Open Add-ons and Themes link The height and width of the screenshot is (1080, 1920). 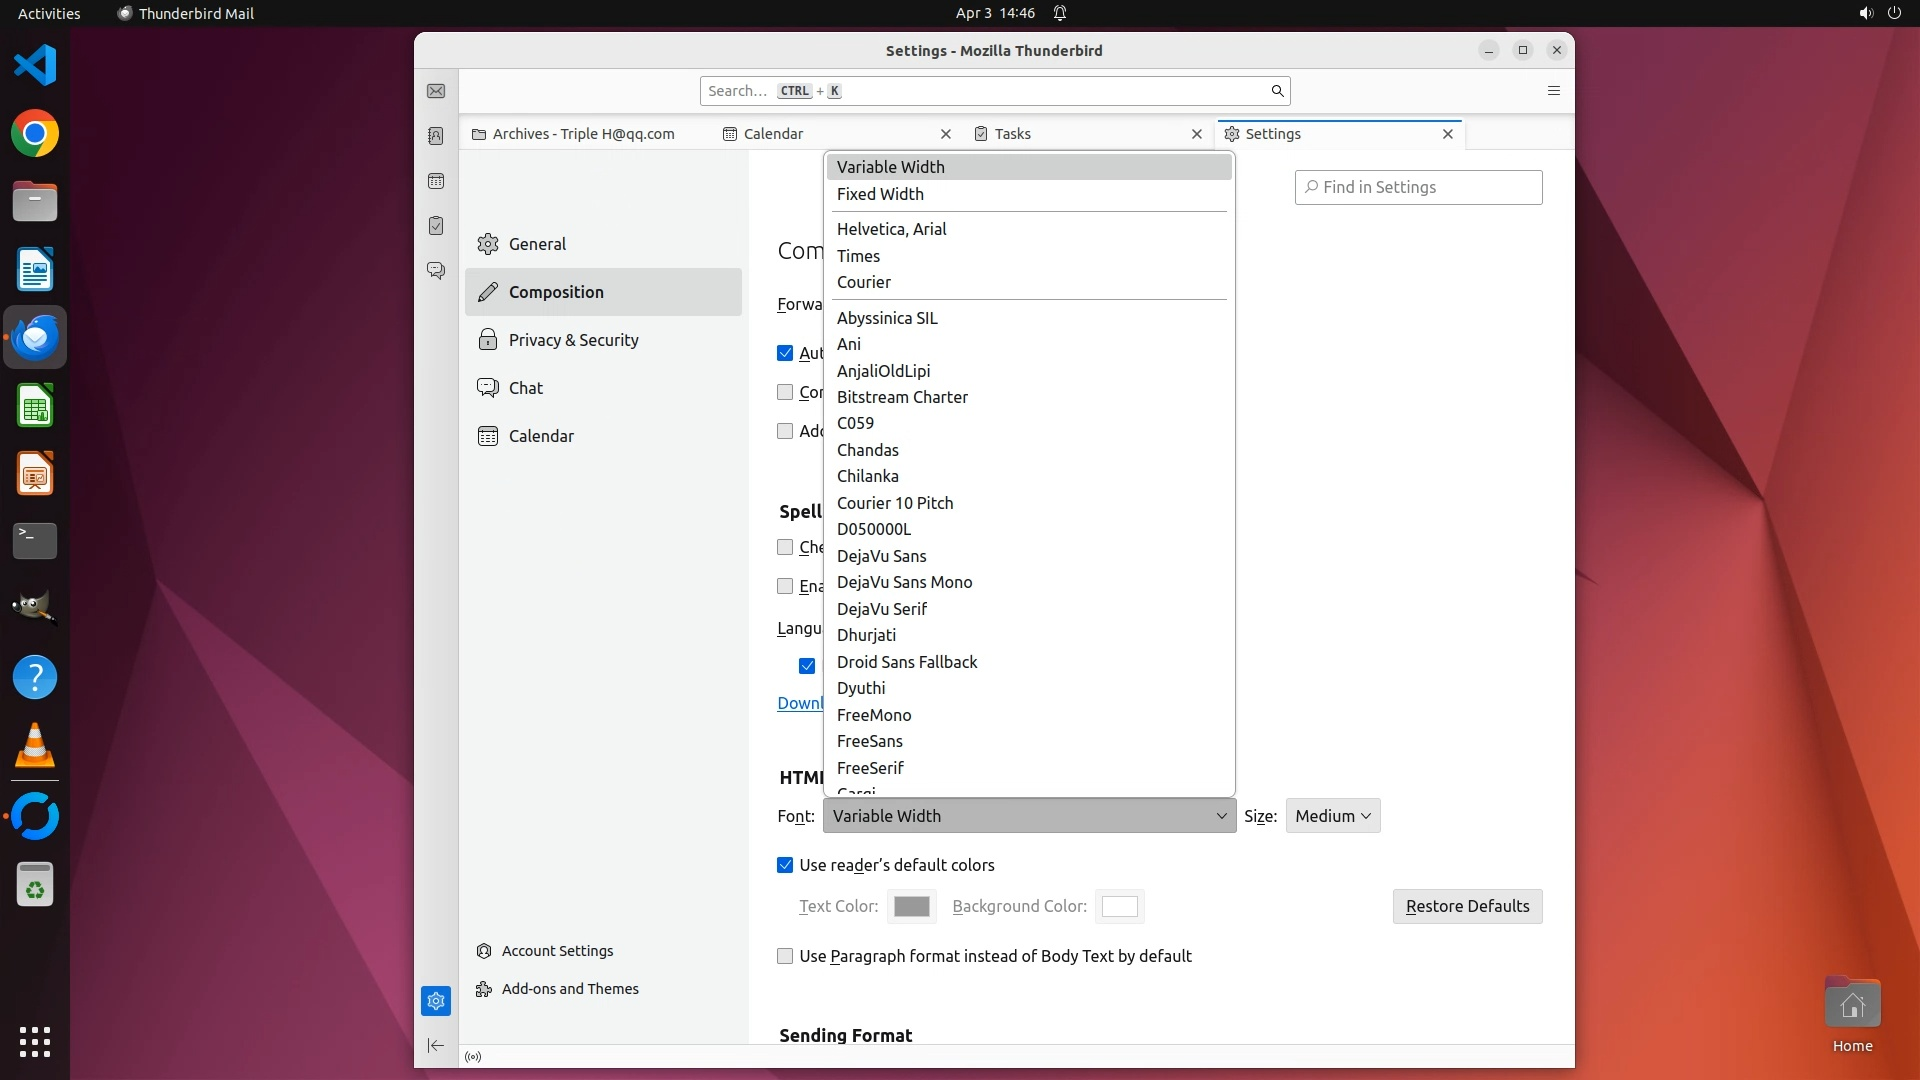pyautogui.click(x=570, y=989)
